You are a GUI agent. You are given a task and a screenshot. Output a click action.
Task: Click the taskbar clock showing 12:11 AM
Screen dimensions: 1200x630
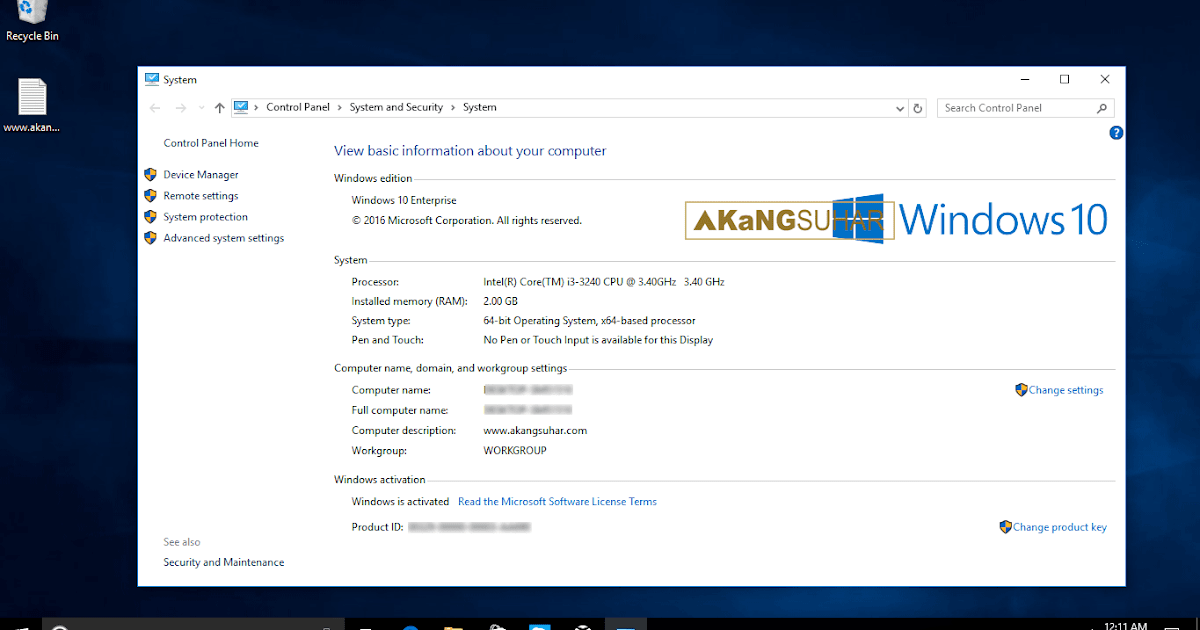click(1126, 625)
